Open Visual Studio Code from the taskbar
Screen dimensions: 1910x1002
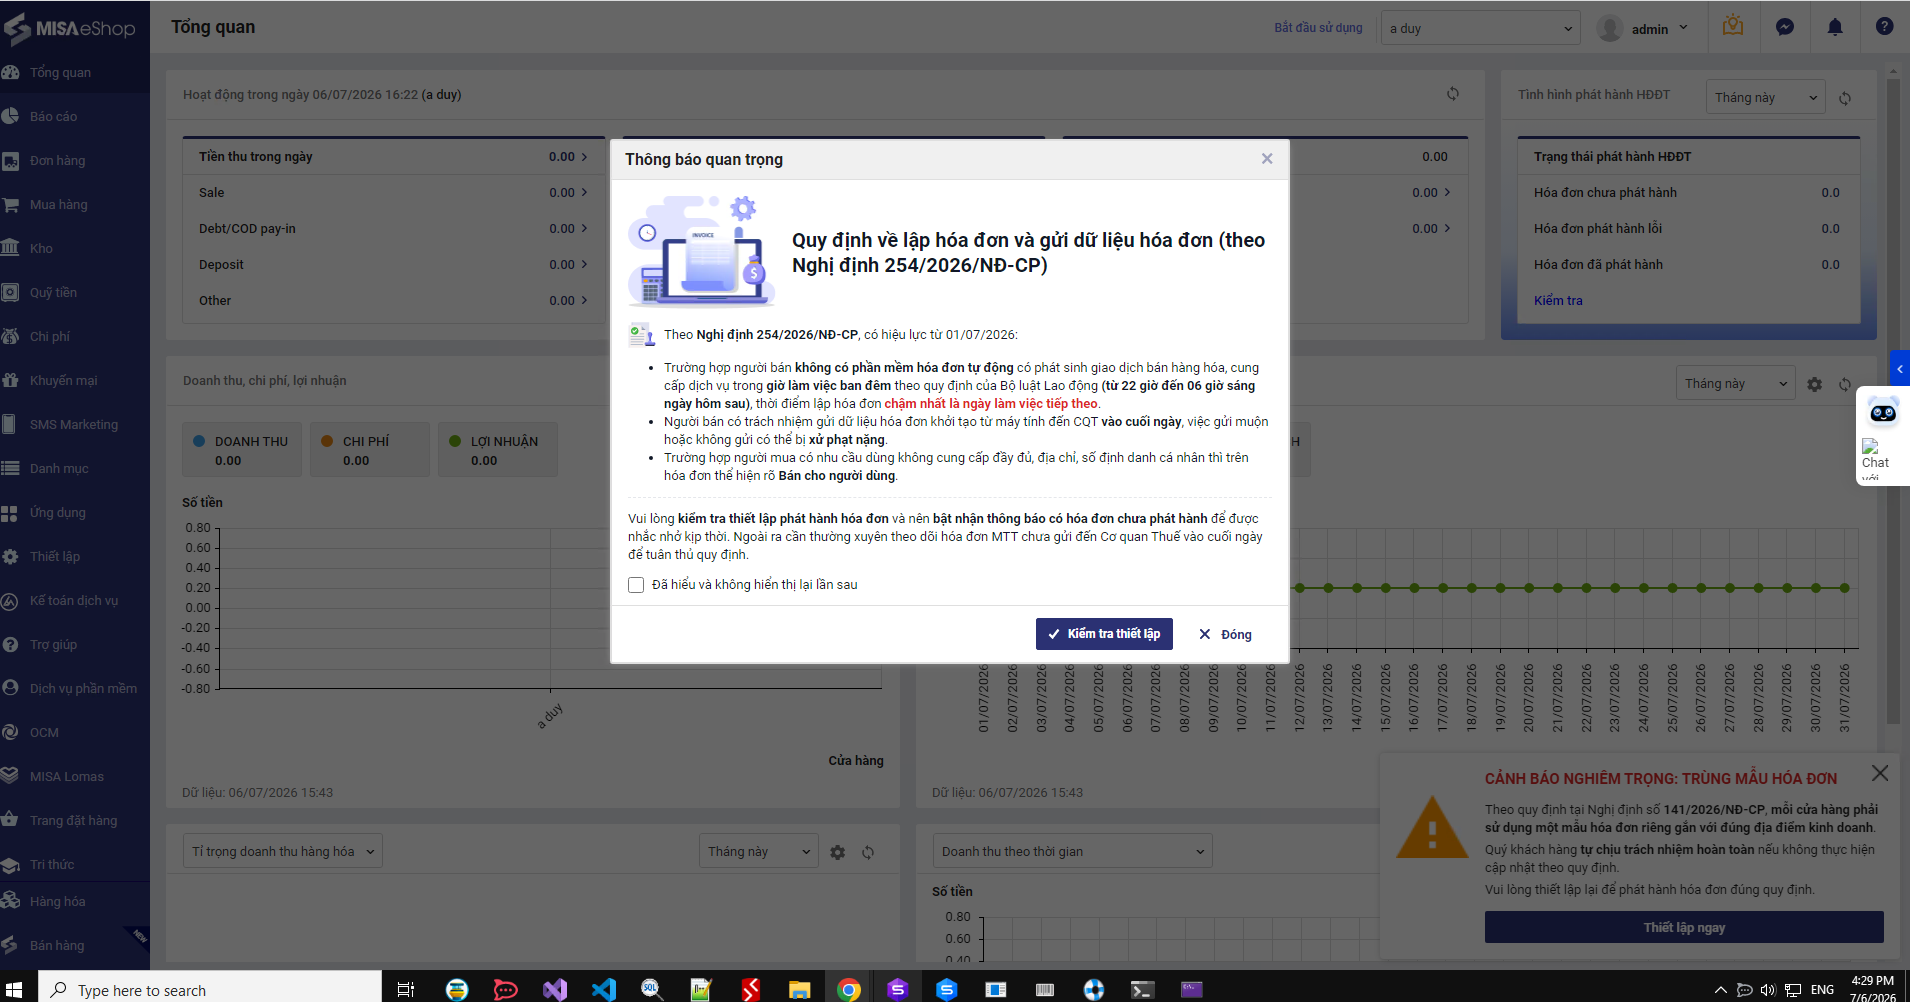(603, 989)
